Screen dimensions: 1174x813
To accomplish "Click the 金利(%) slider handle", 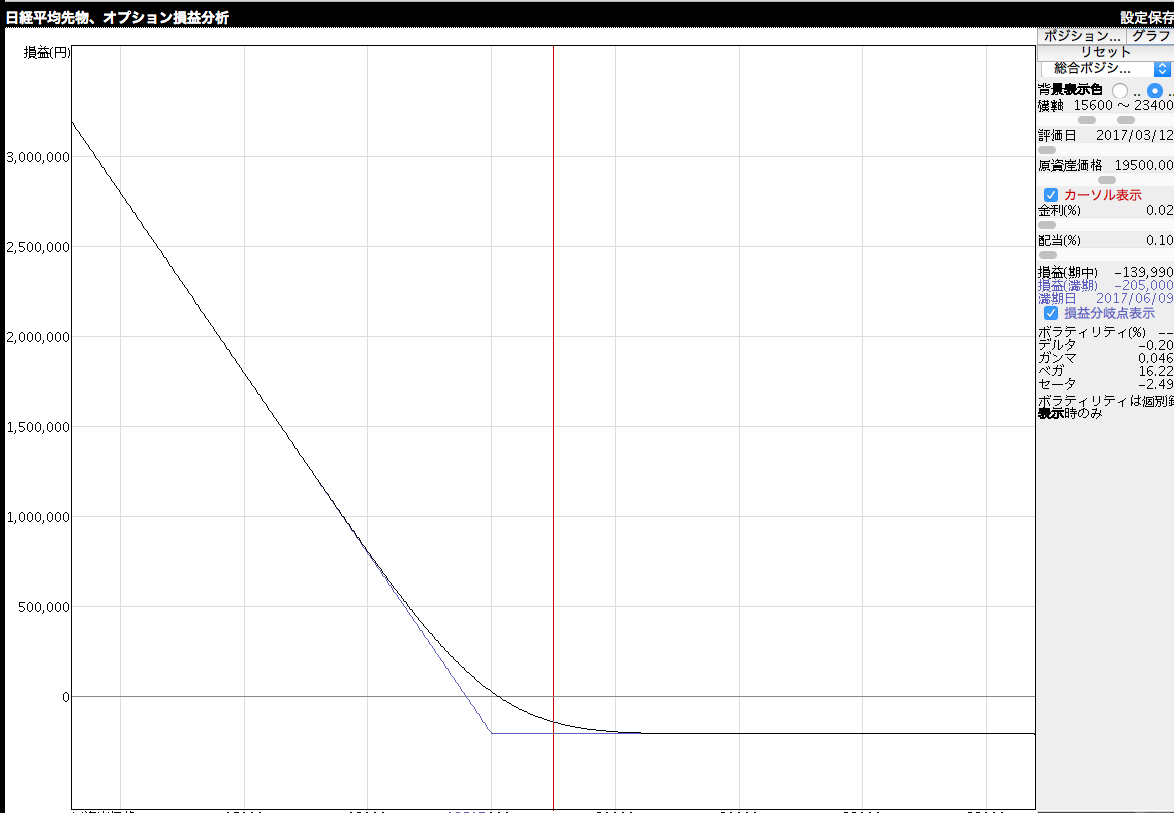I will tap(1047, 225).
